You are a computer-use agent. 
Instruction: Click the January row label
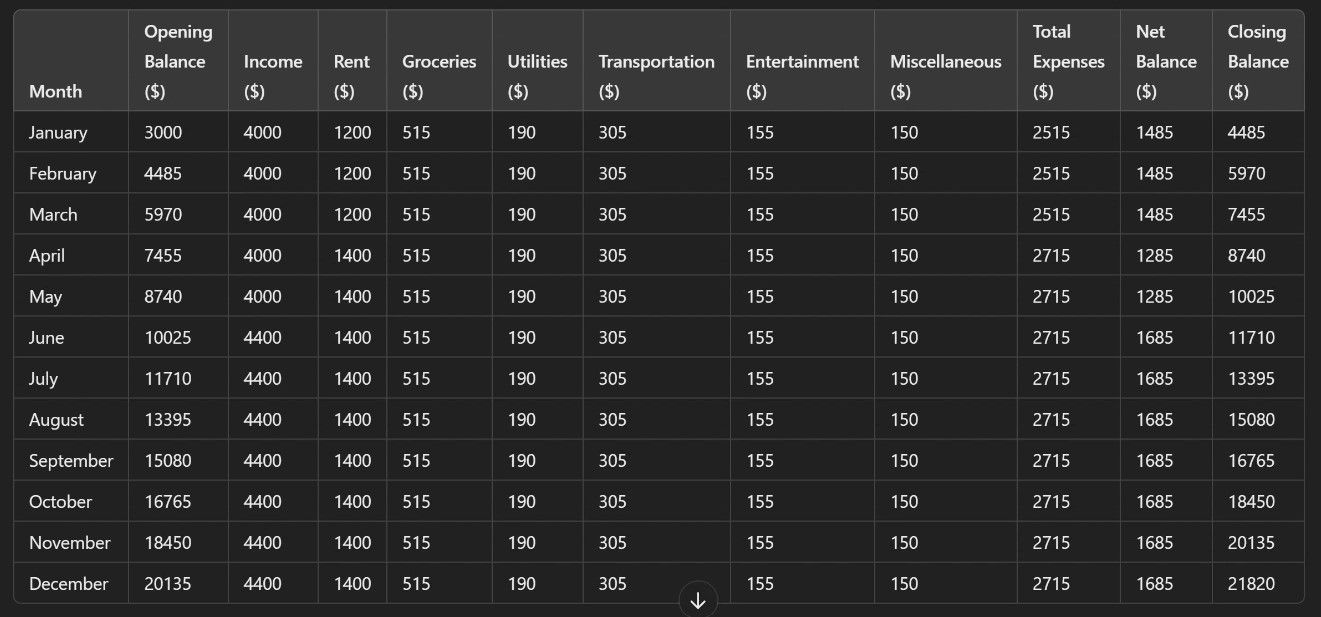(58, 132)
